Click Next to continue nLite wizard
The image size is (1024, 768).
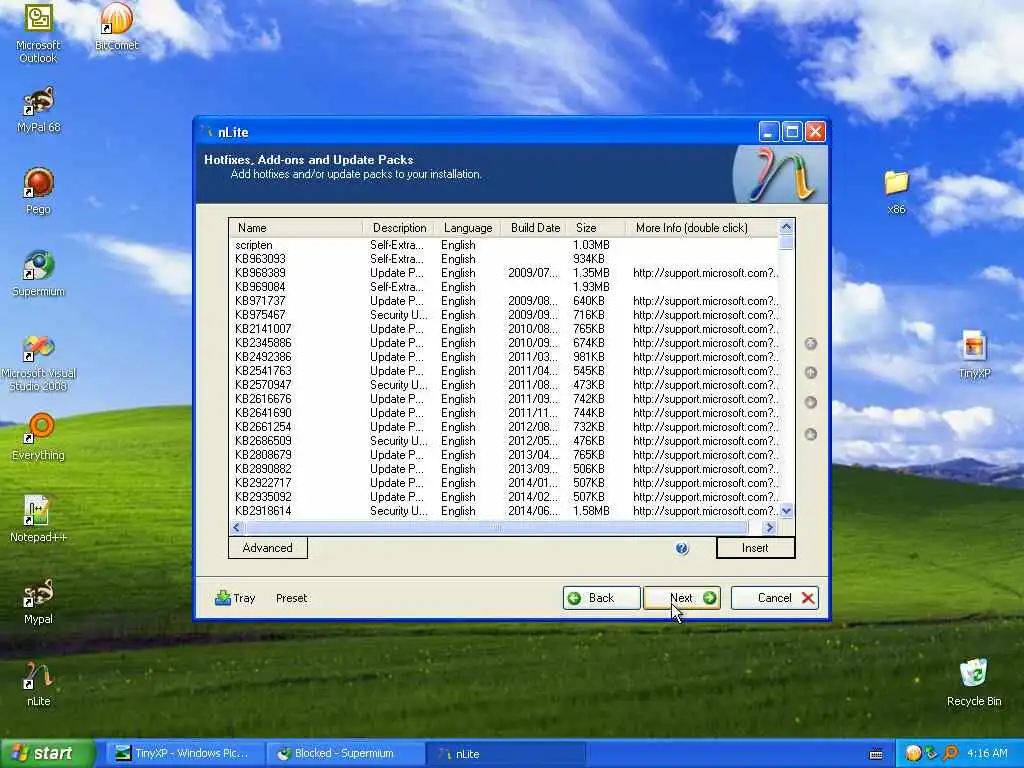tap(682, 598)
